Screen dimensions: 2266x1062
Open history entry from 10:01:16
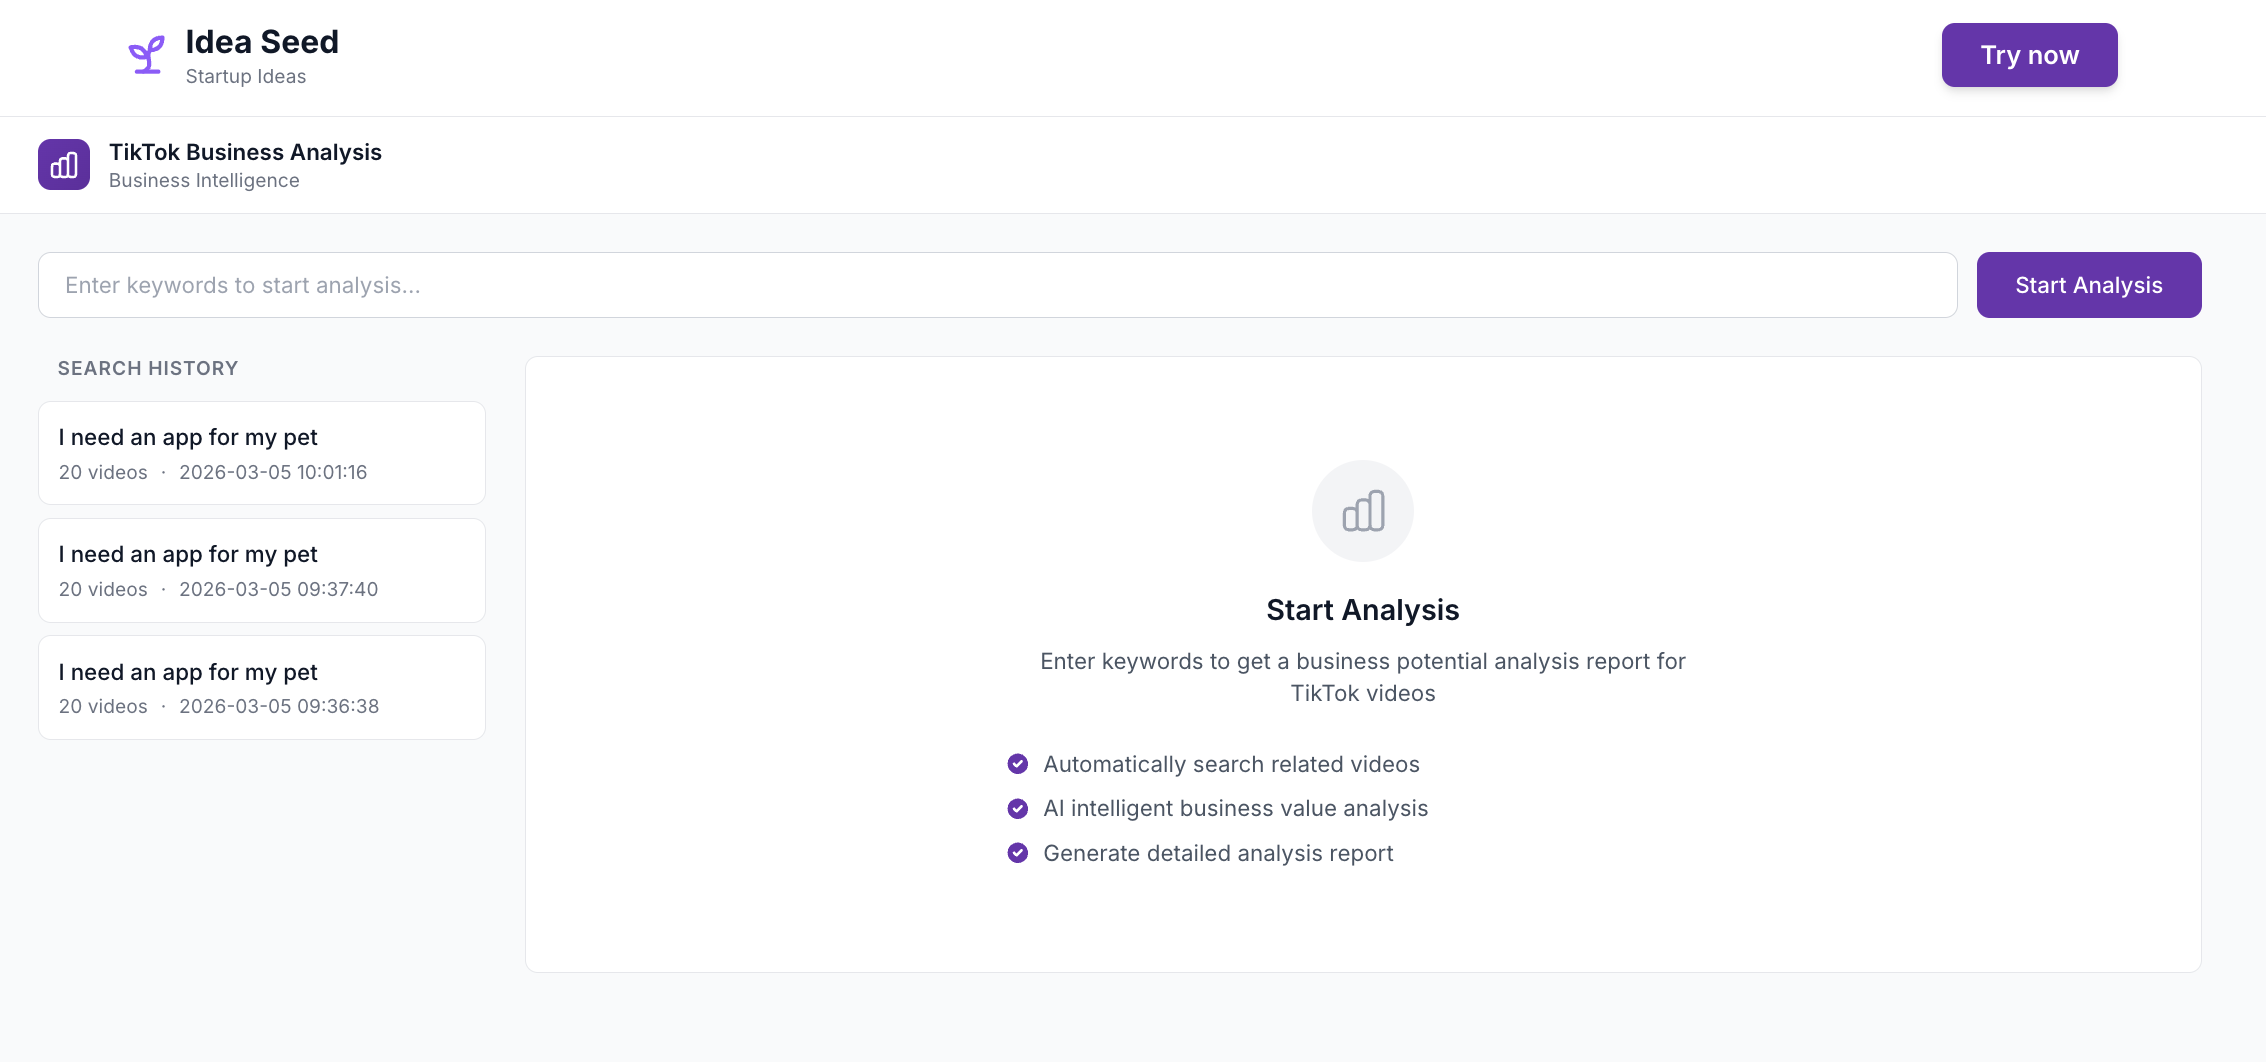(x=262, y=453)
